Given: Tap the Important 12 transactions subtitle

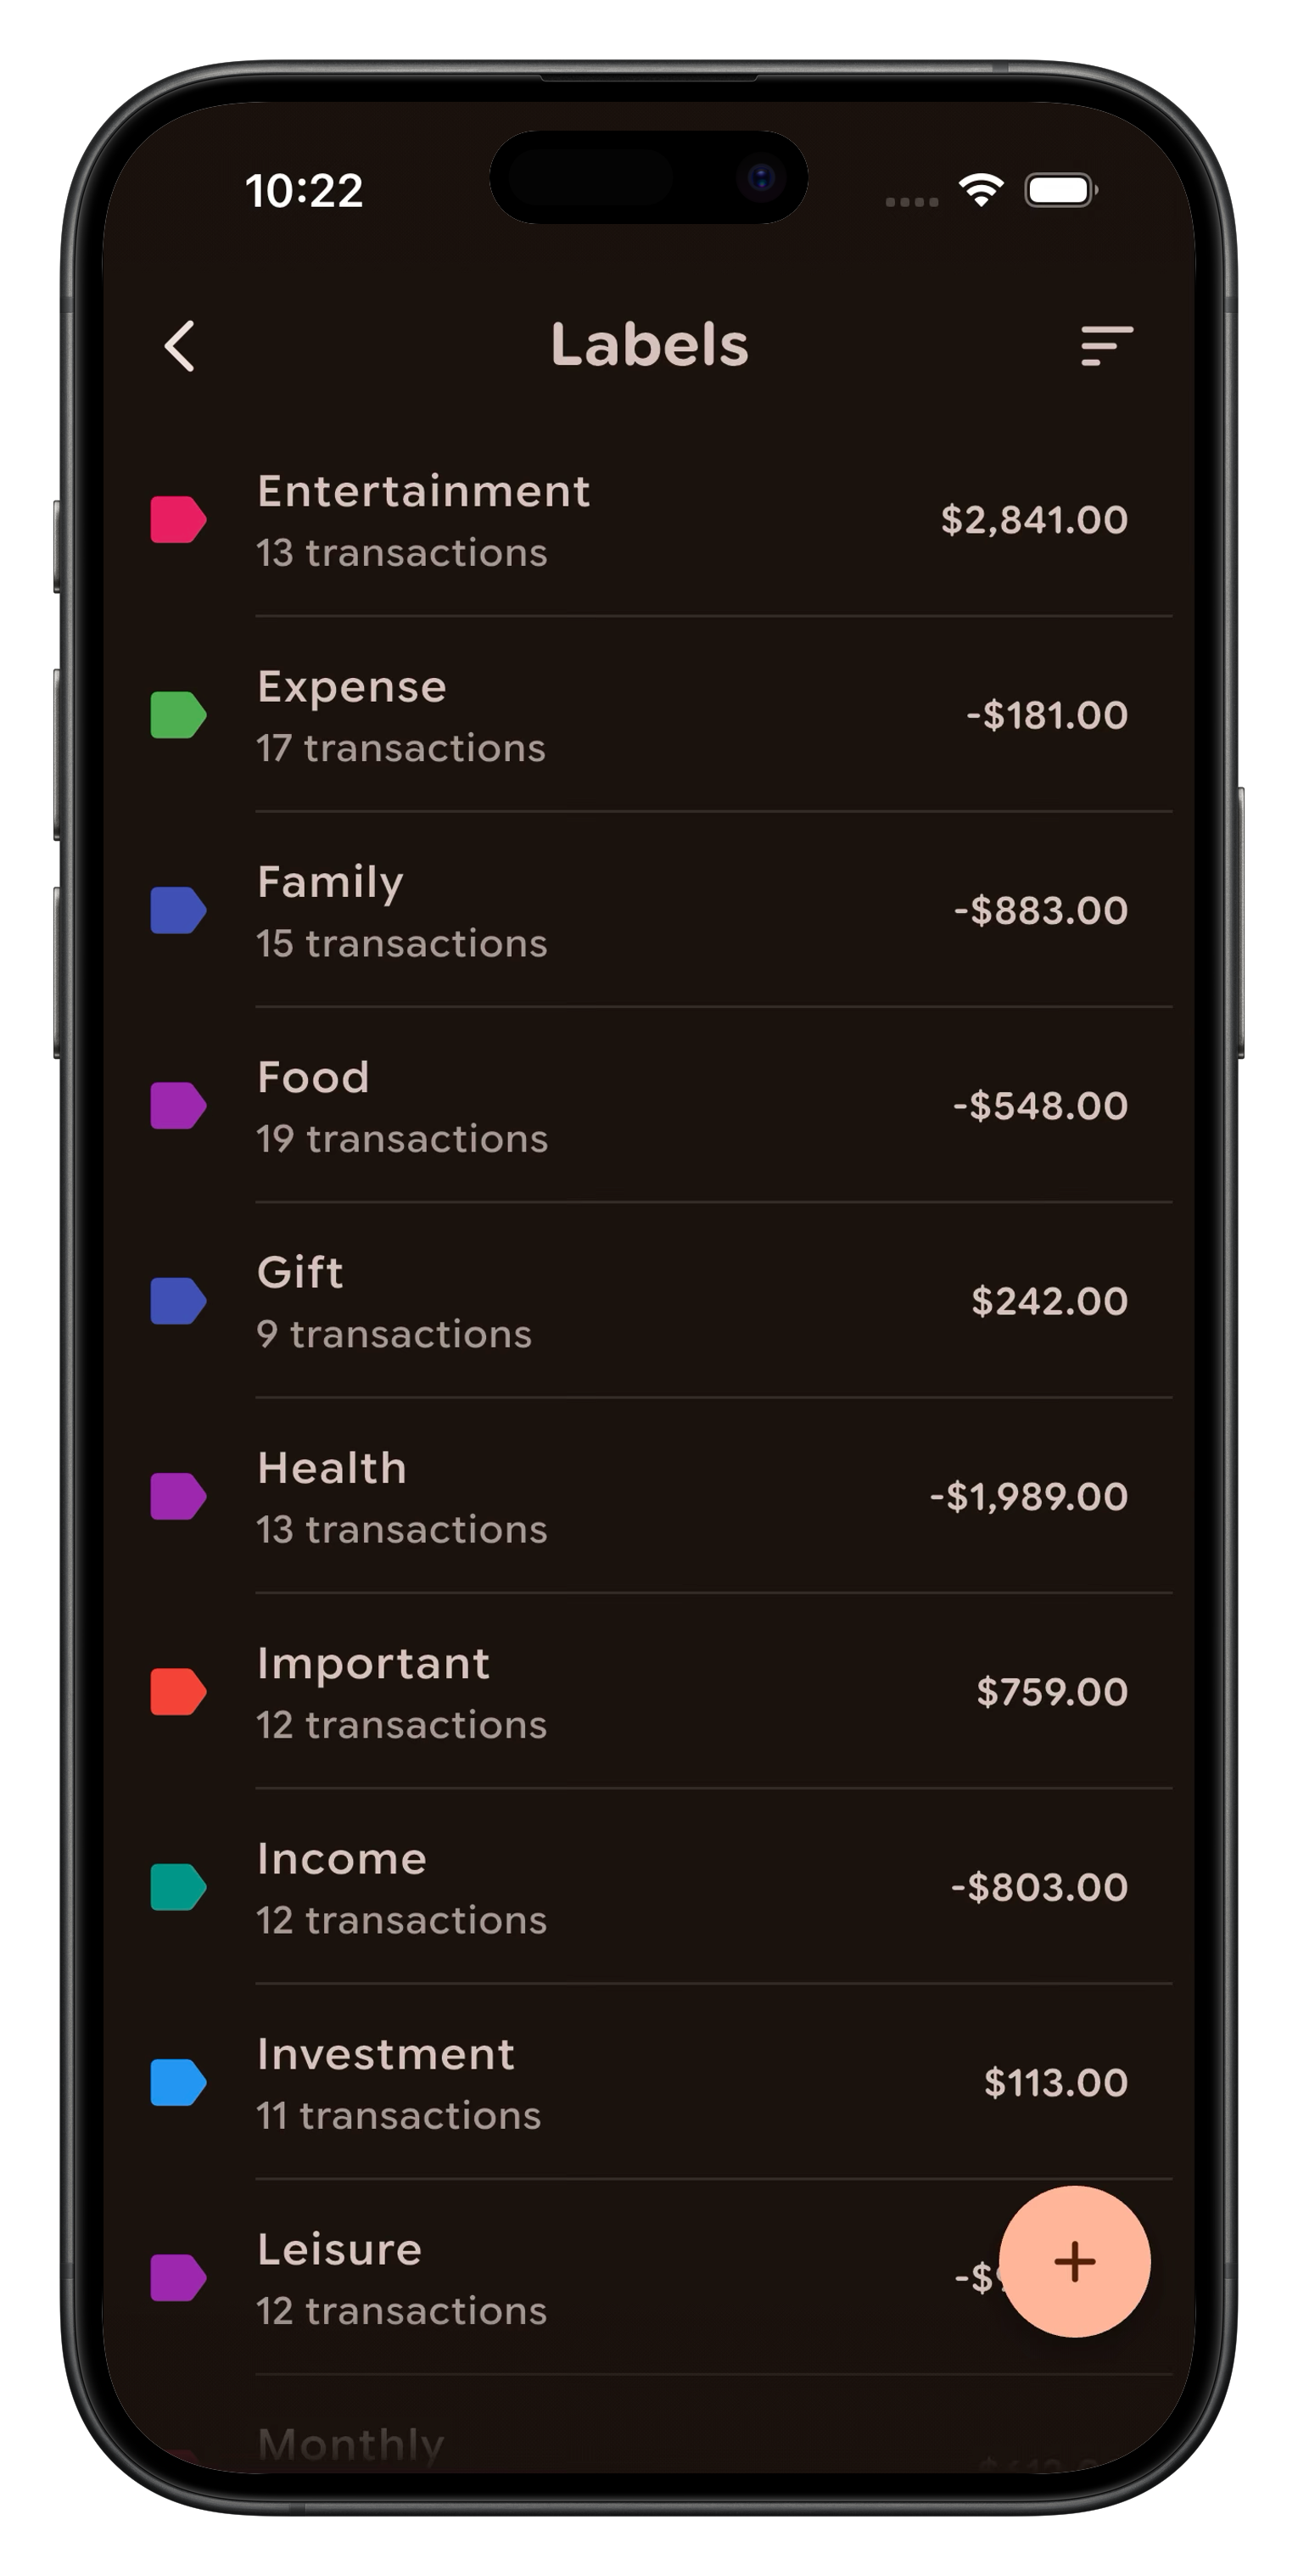Looking at the screenshot, I should 401,1725.
